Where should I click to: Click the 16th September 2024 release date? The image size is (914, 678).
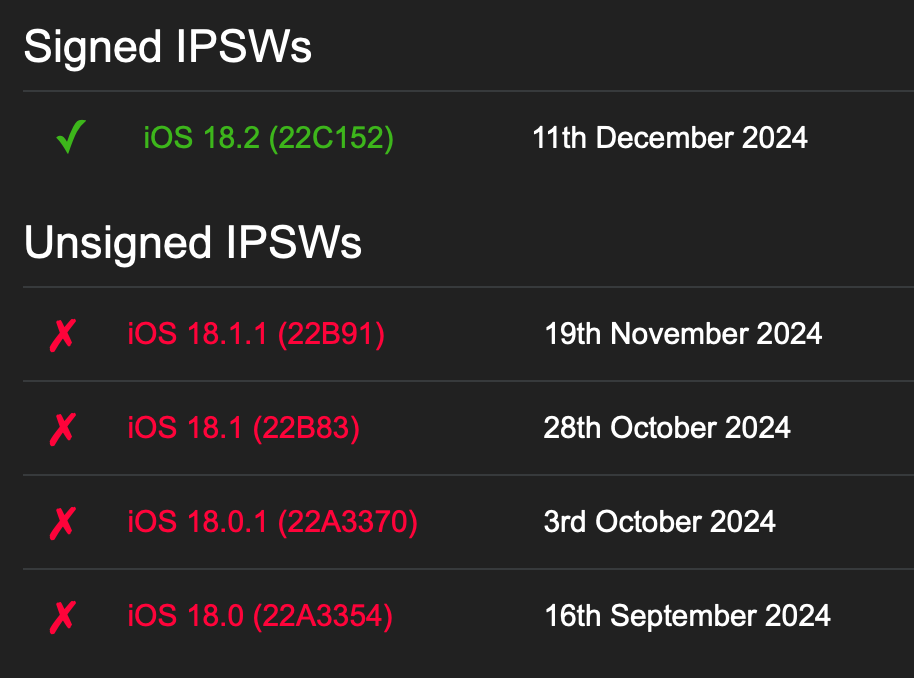point(687,616)
